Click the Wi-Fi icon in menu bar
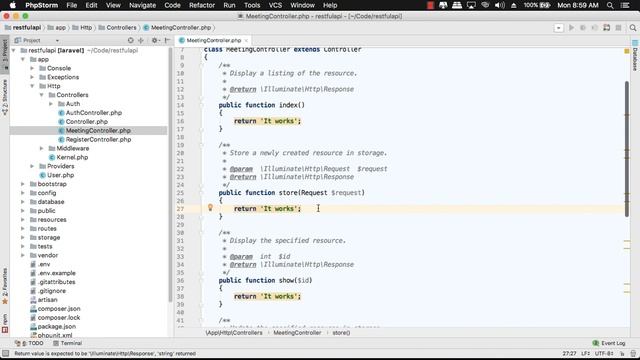This screenshot has height=360, width=640. (485, 5)
